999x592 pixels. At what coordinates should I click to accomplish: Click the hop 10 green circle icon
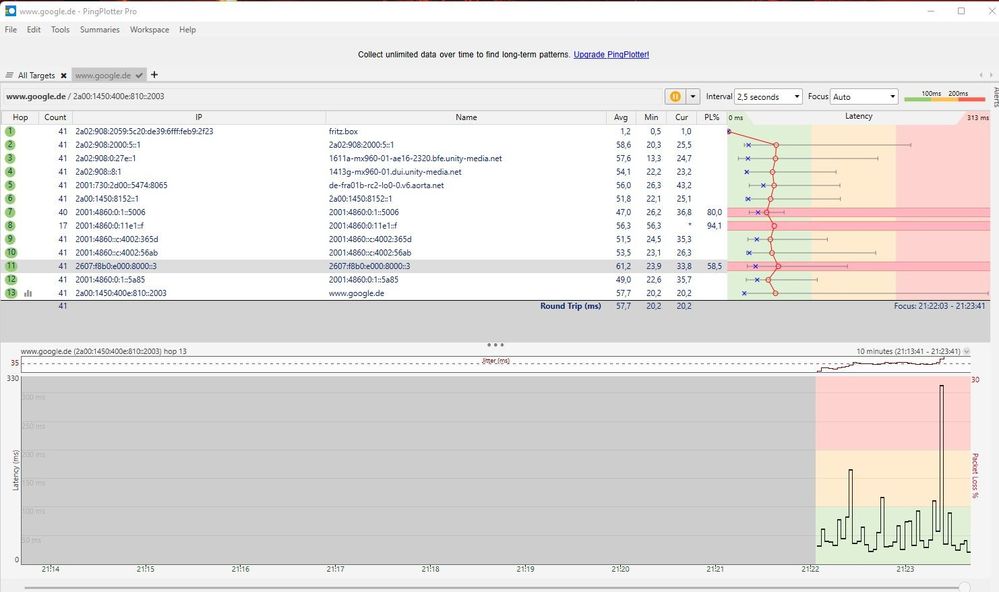pyautogui.click(x=11, y=252)
